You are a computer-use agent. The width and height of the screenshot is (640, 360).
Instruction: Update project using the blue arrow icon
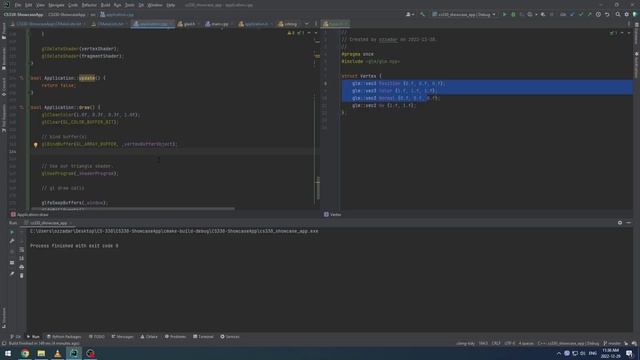pos(572,14)
